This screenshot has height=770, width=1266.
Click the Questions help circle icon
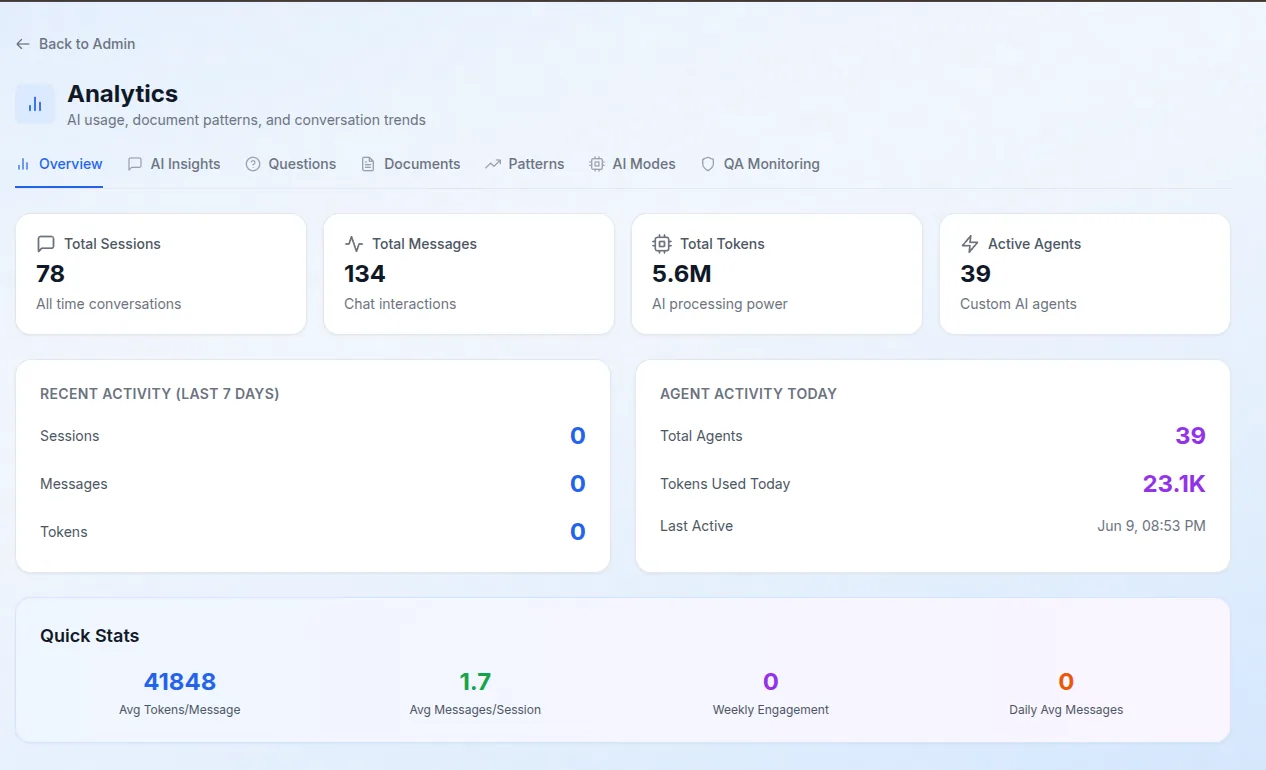(x=253, y=164)
